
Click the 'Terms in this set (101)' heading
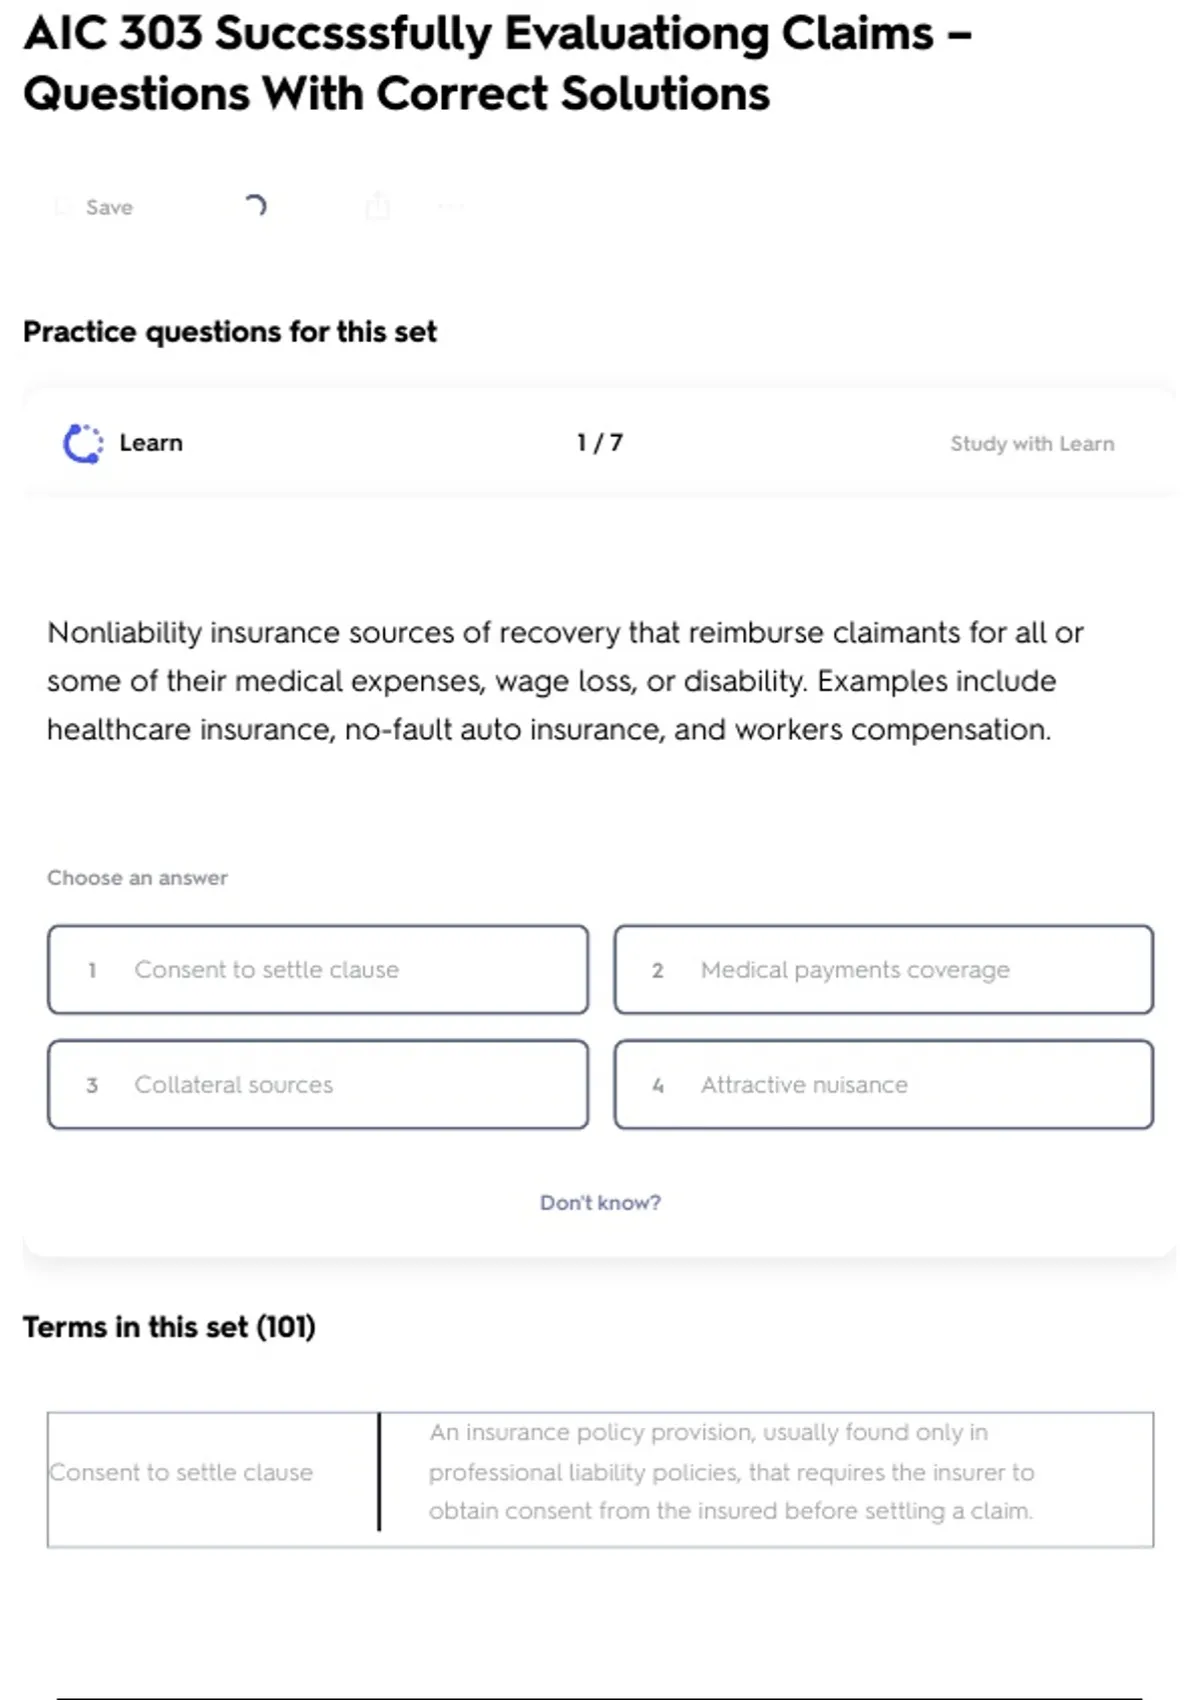click(x=169, y=1327)
